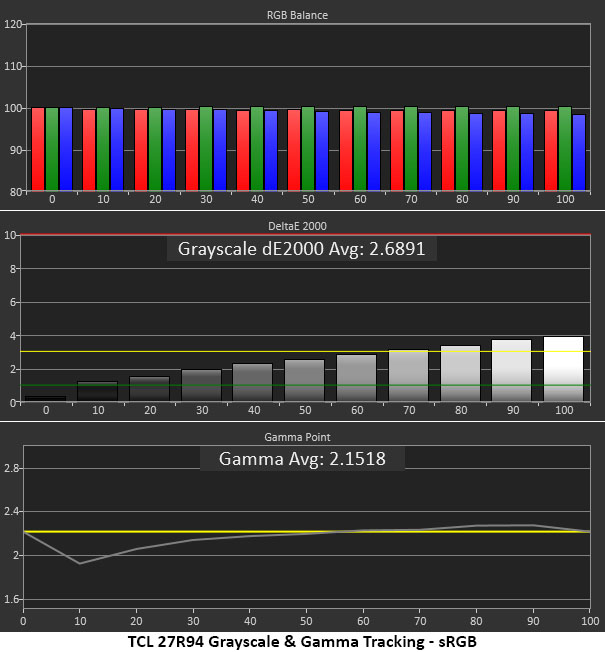Click the Gamma Avg: 2.1518 label
Screen dimensions: 605x652
(302, 459)
